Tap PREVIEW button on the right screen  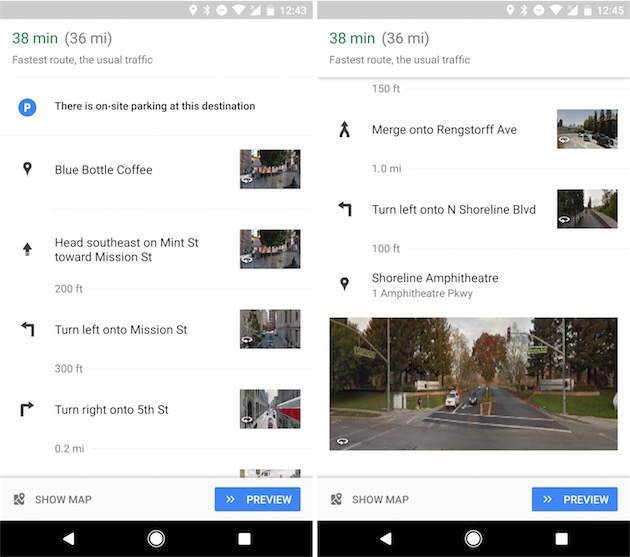click(575, 499)
